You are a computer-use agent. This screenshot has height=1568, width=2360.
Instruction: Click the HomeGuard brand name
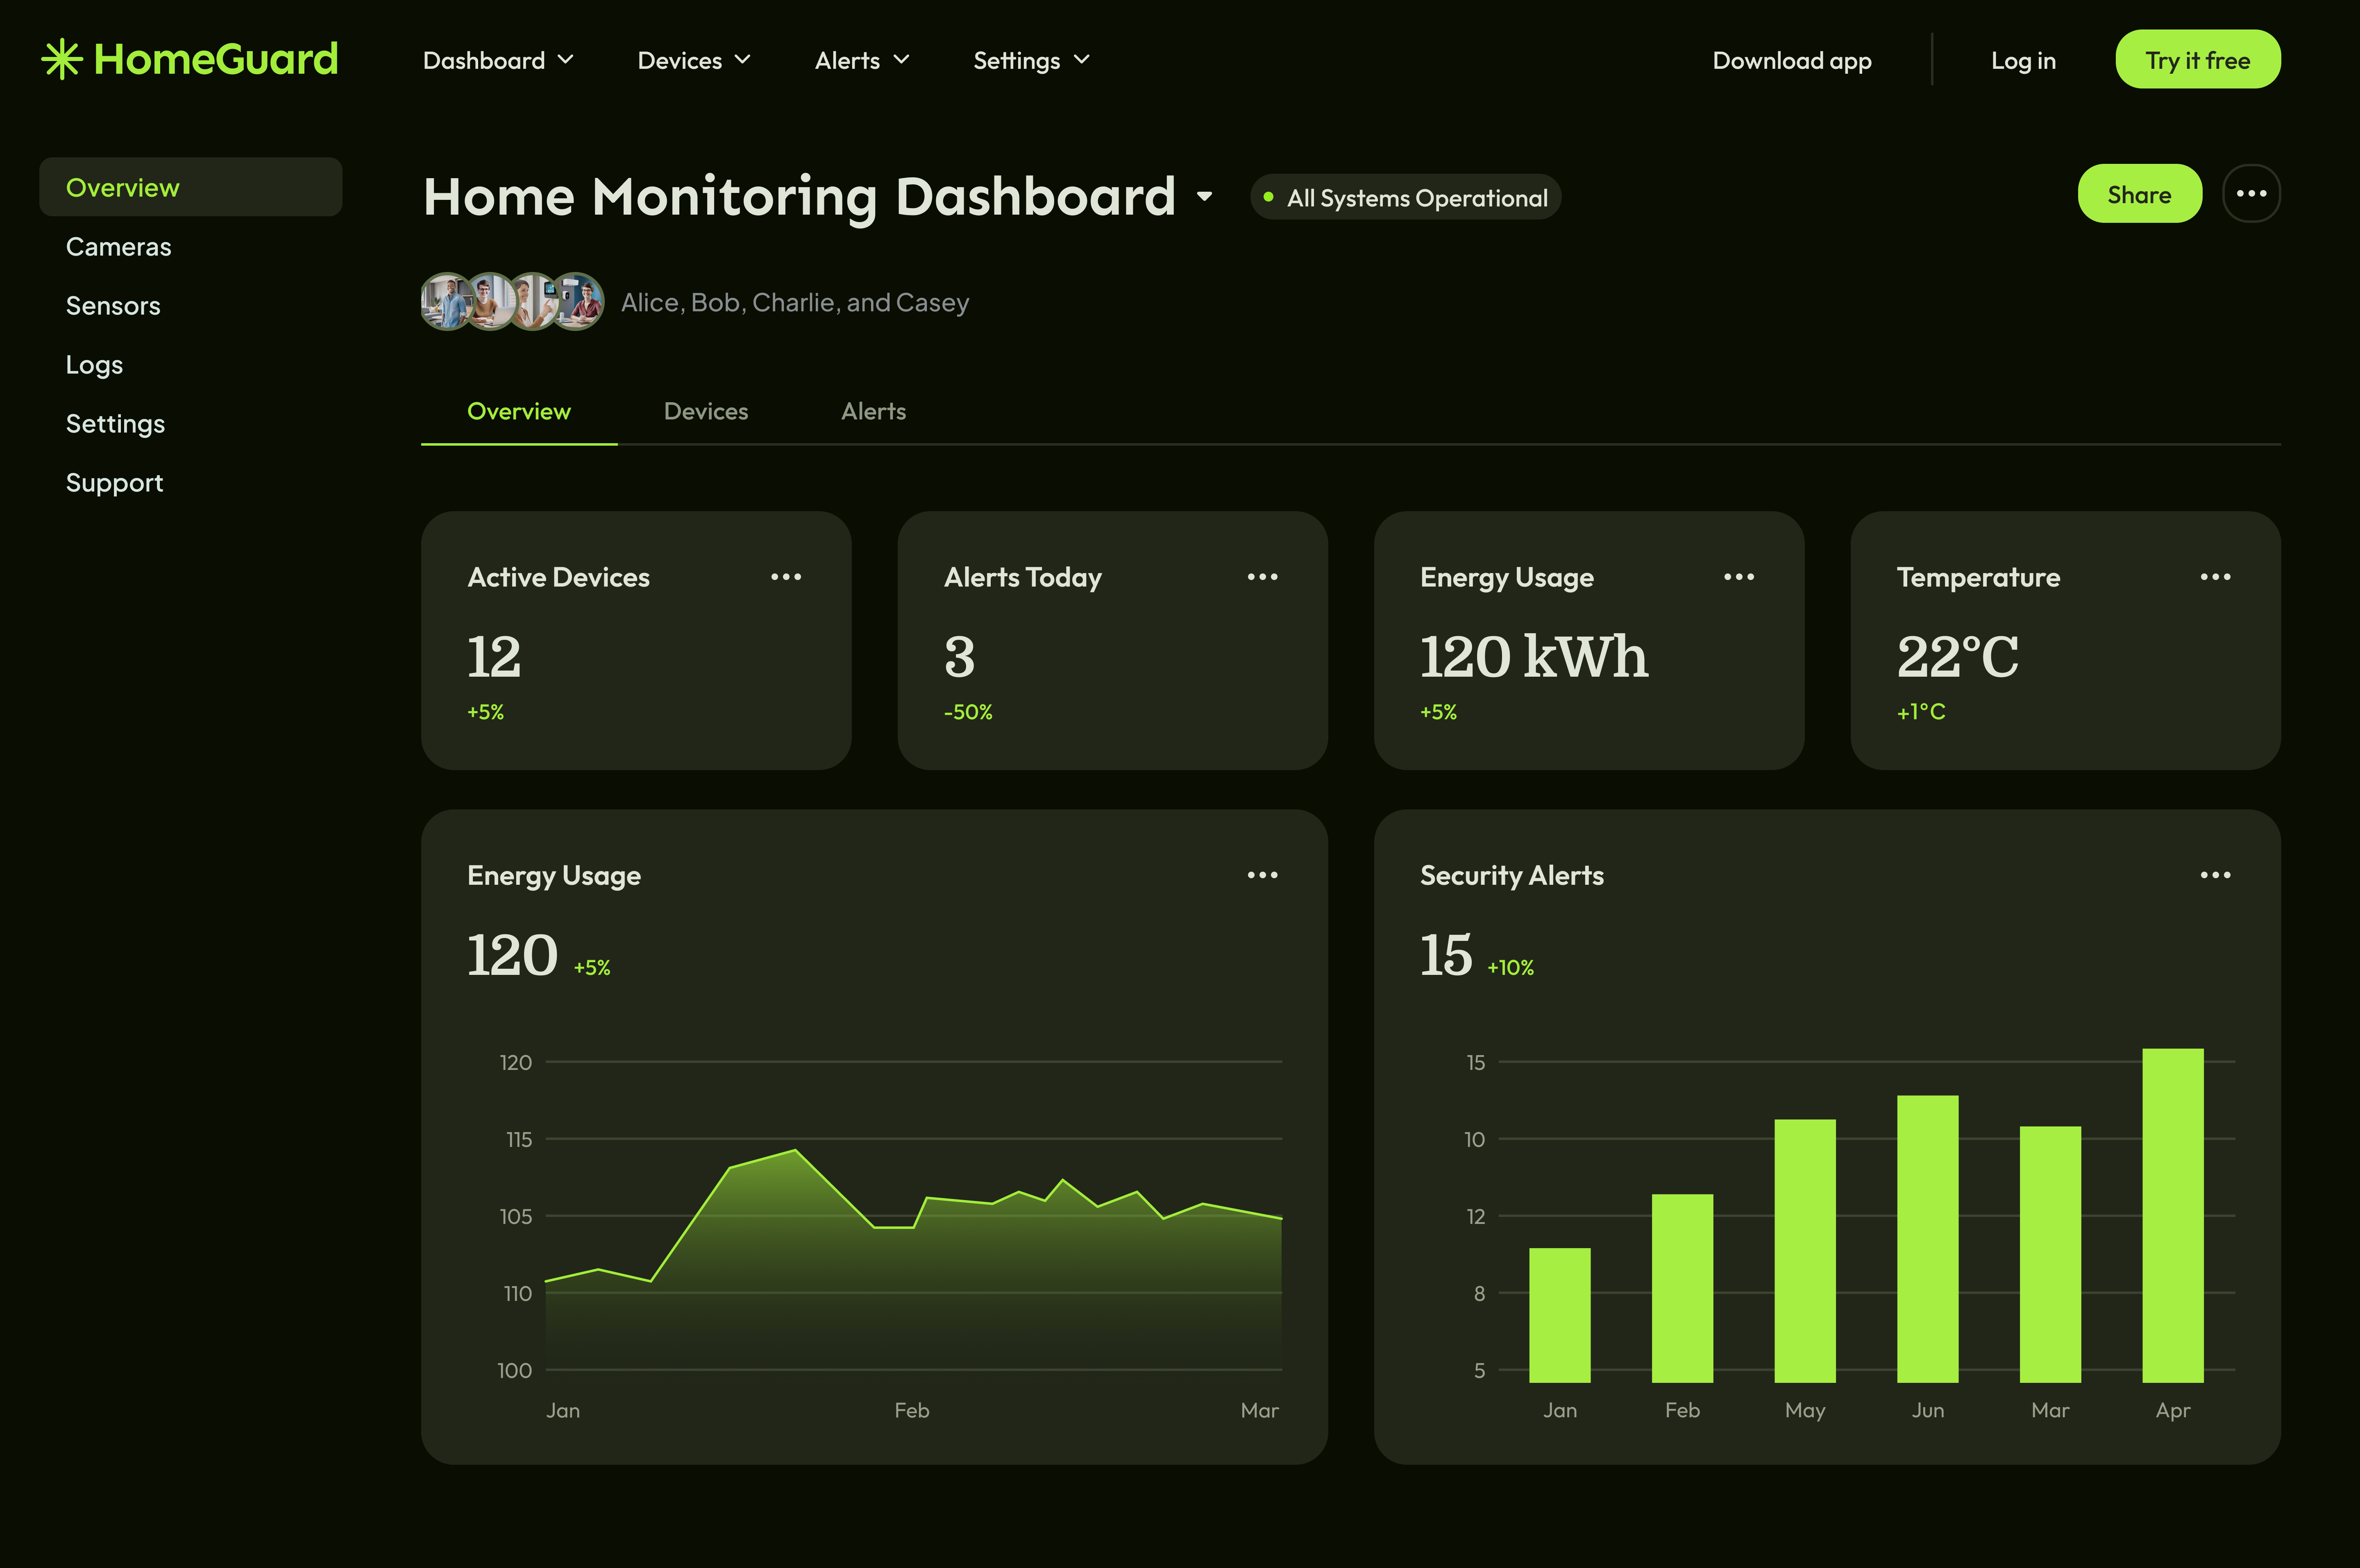point(216,59)
